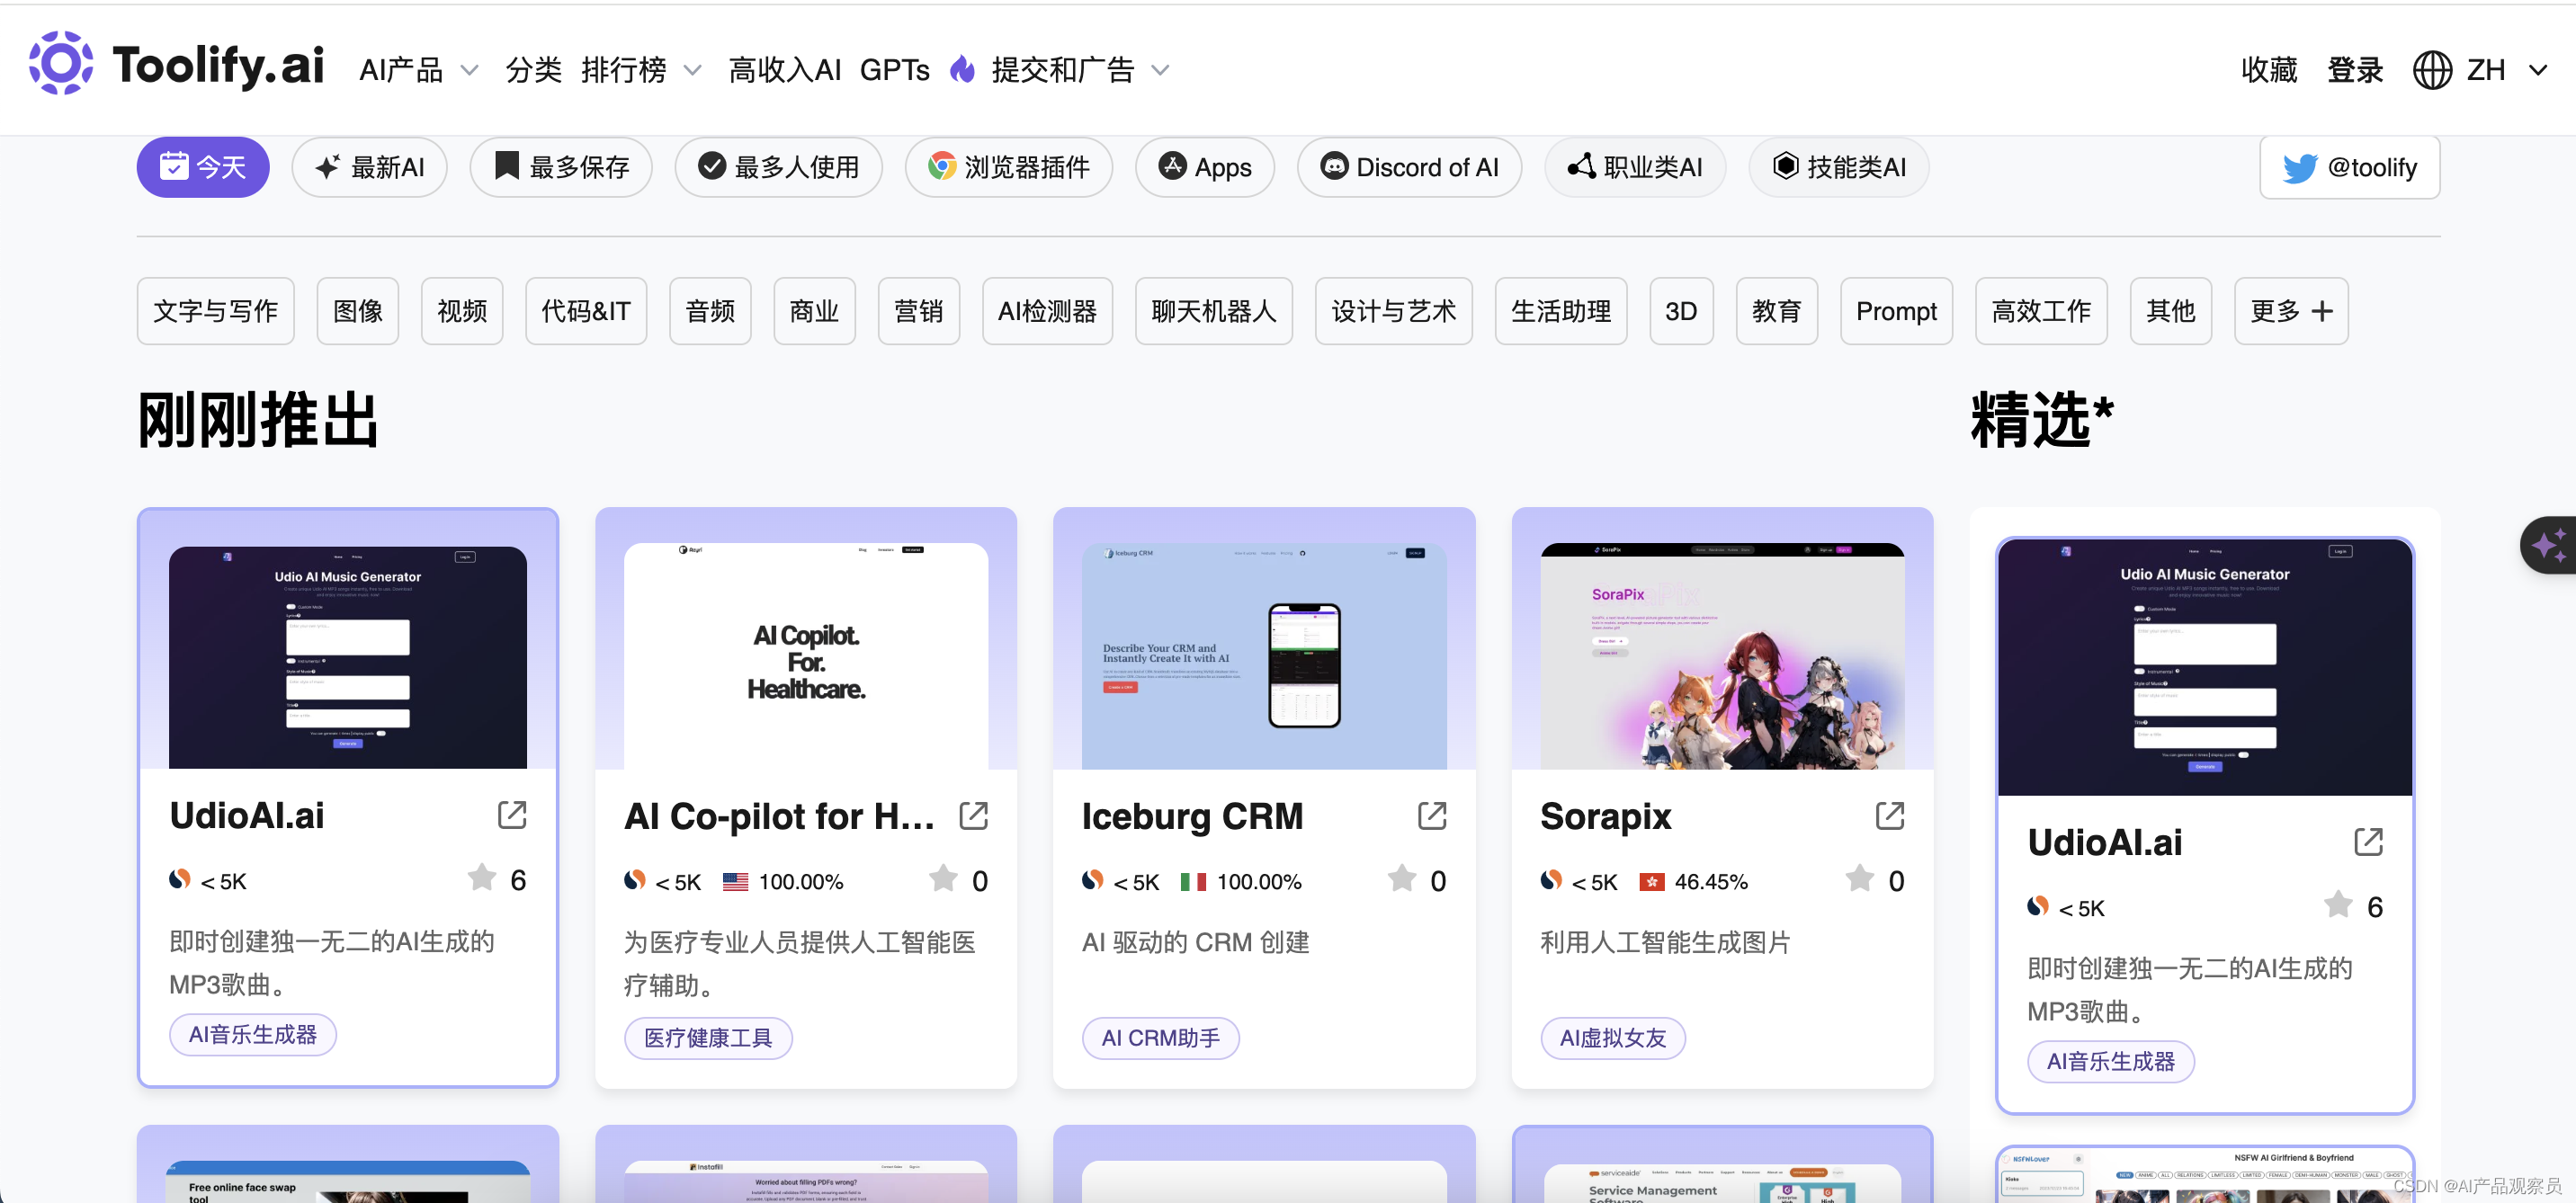Click AI音乐生成器 tag in 刚刚推出

coord(253,1034)
